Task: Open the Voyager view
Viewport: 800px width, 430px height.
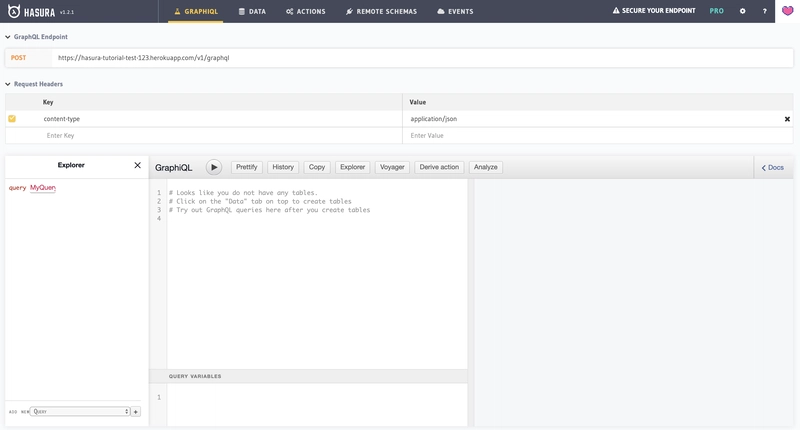Action: pyautogui.click(x=392, y=167)
